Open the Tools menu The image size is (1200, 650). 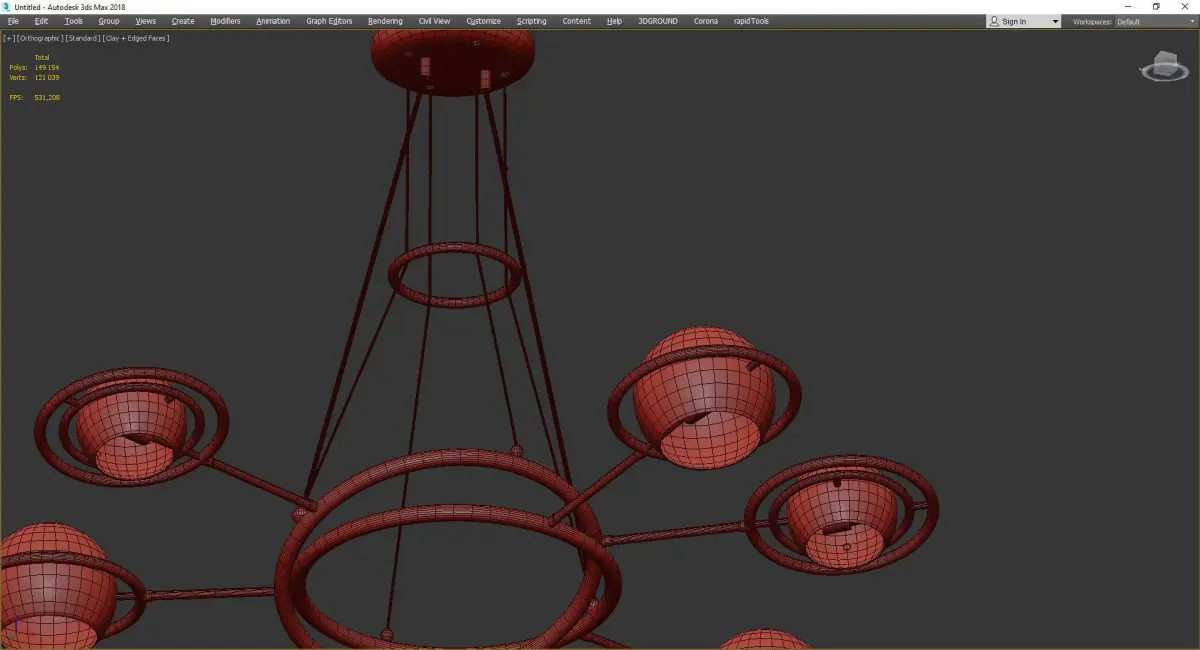tap(74, 21)
